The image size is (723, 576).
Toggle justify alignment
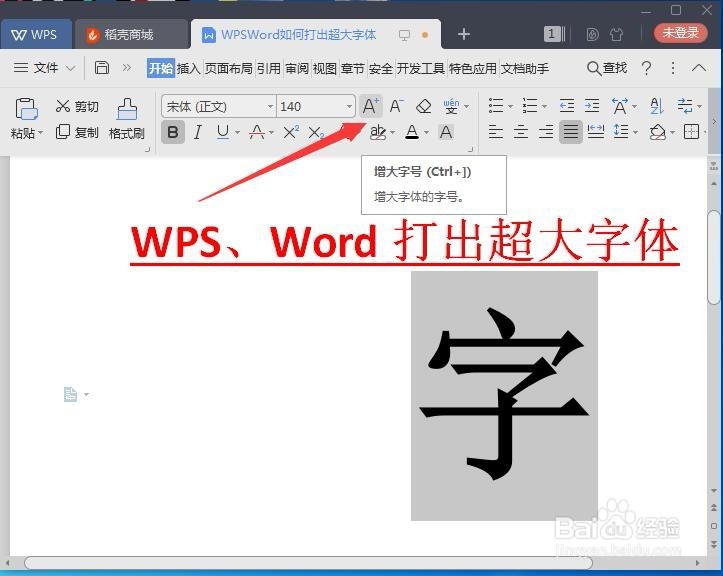coord(571,132)
